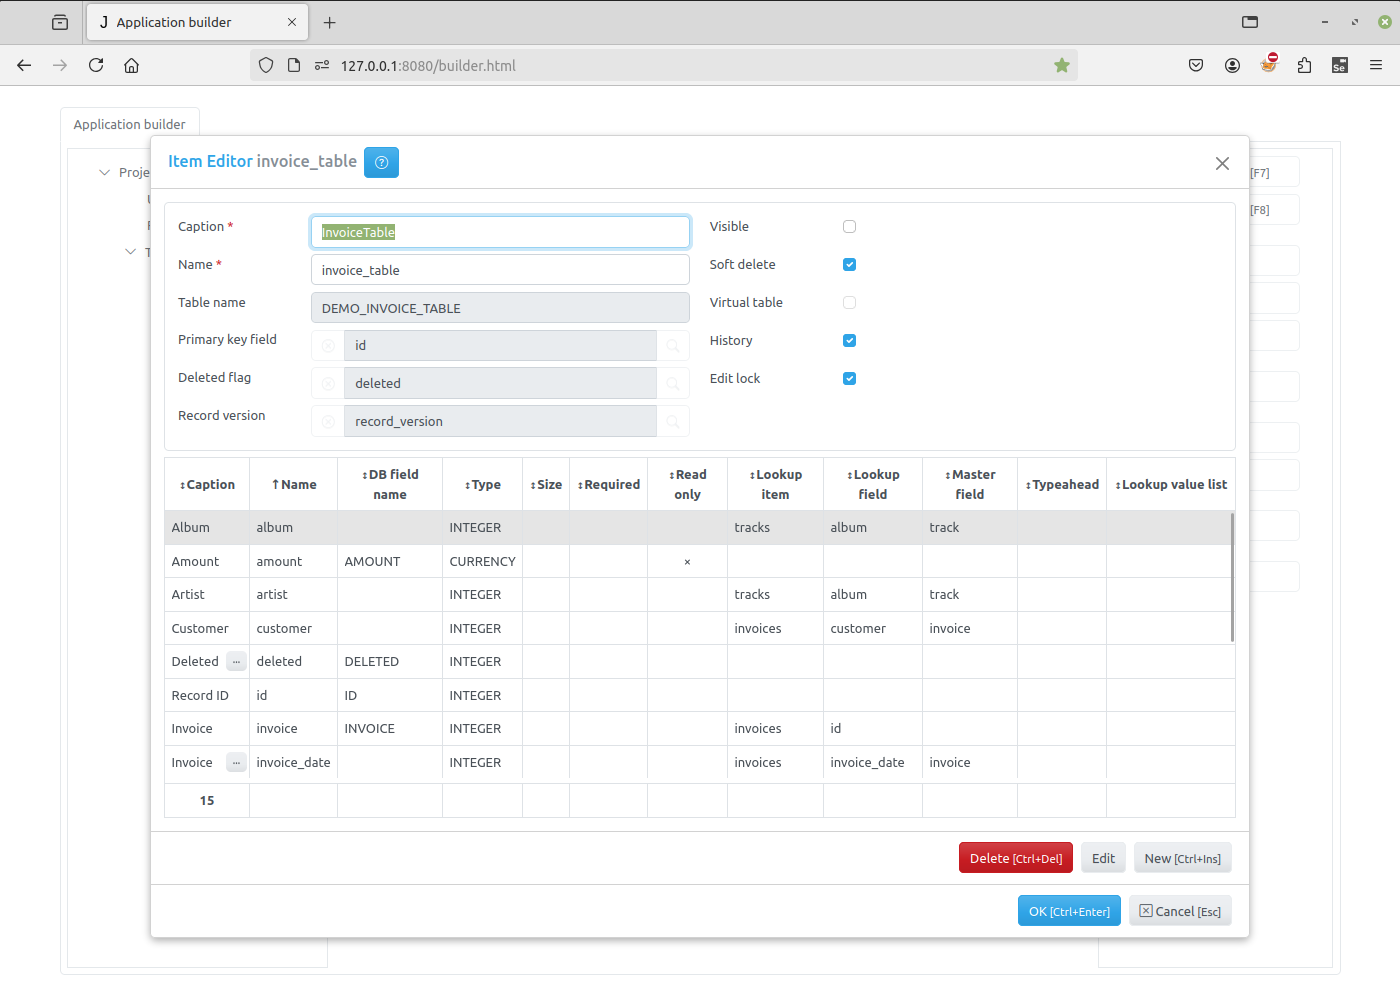The height and width of the screenshot is (987, 1400).
Task: Confirm changes with OK [Ctrl+Enter]
Action: [1069, 910]
